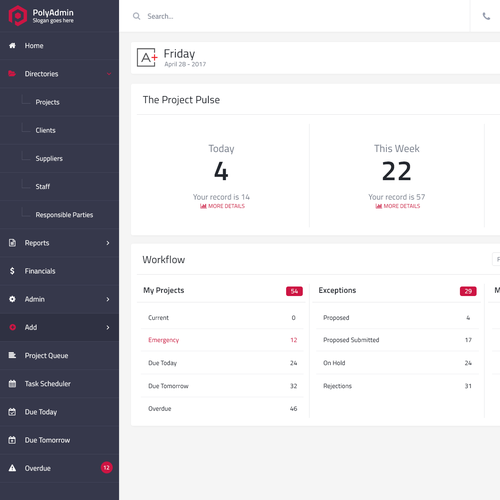Expand the Reports submenu arrow
The height and width of the screenshot is (500, 500).
[x=108, y=243]
